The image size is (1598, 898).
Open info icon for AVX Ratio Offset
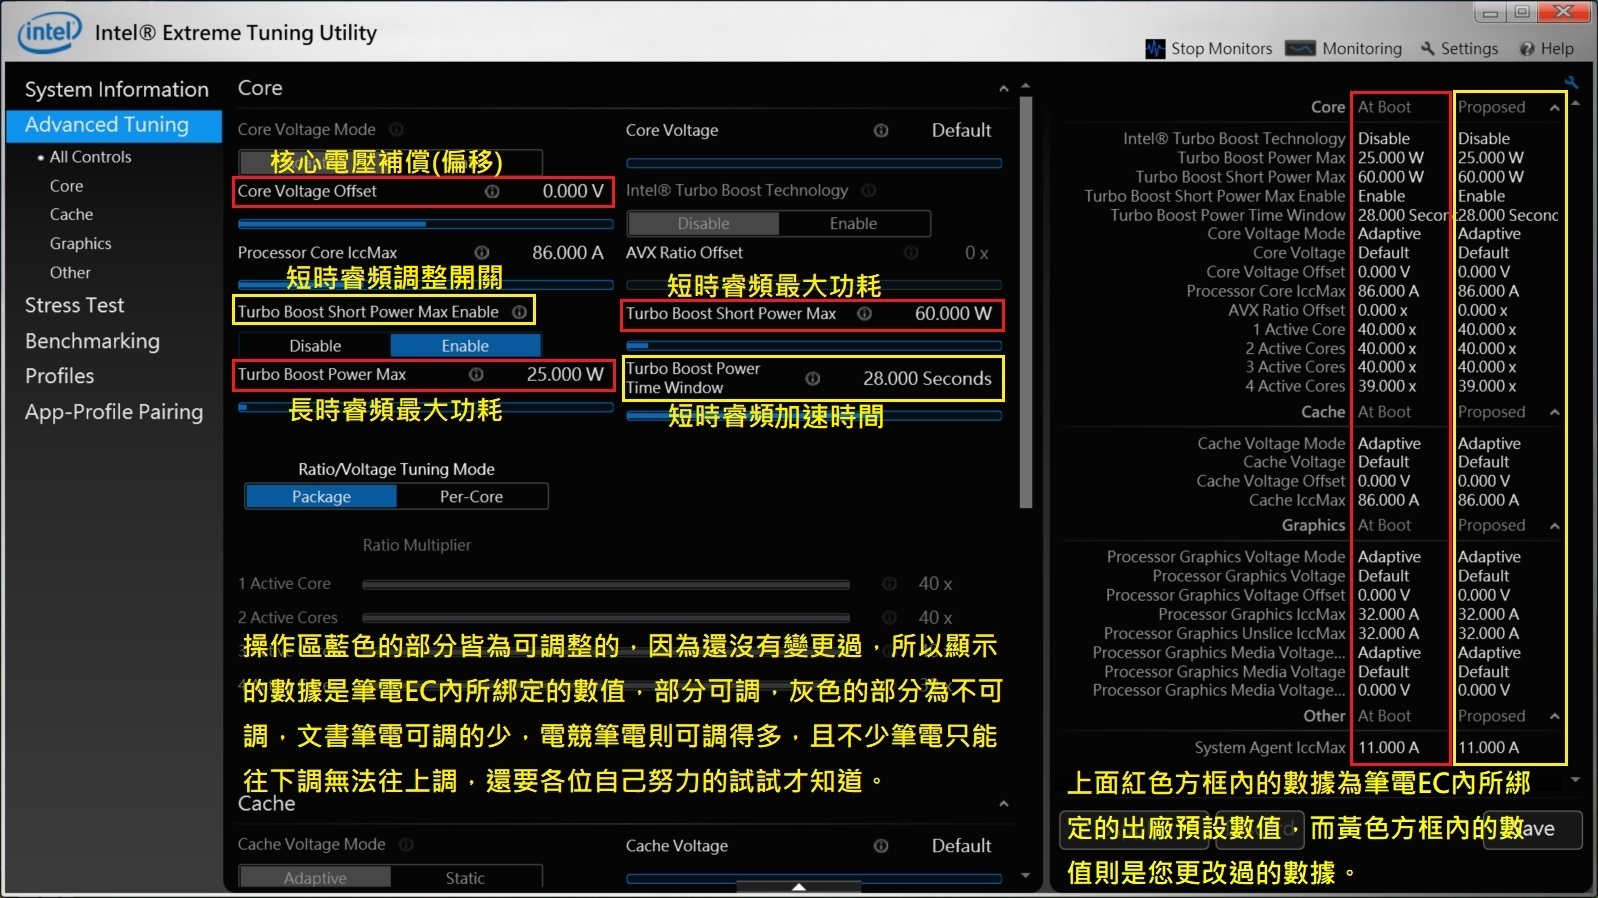coord(911,253)
